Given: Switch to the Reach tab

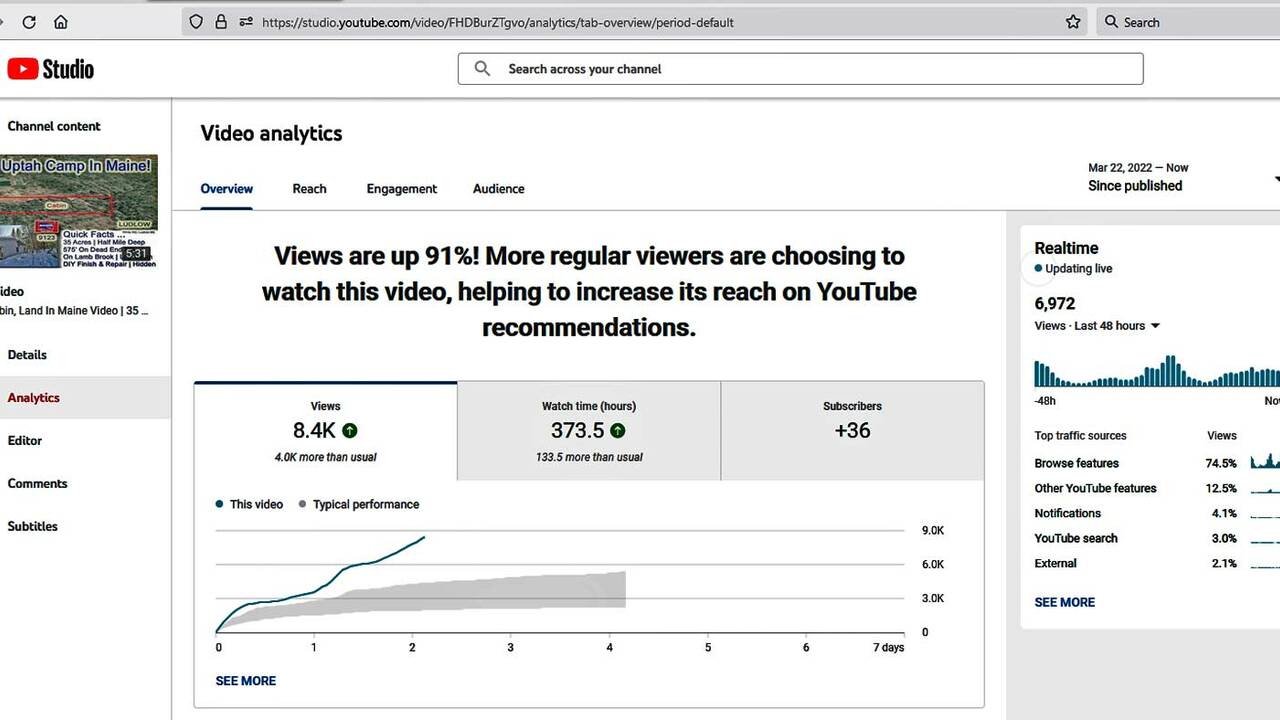Looking at the screenshot, I should 310,189.
